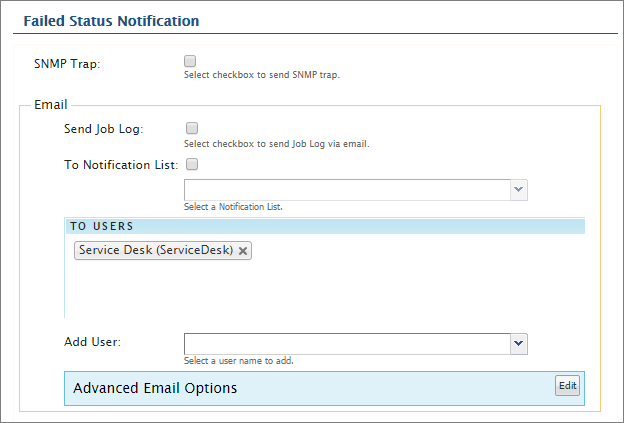The image size is (624, 423).
Task: Focus the Add User name field
Action: pos(346,344)
